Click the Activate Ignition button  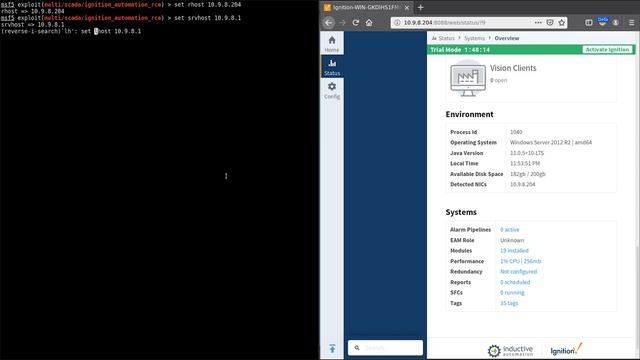tap(607, 49)
